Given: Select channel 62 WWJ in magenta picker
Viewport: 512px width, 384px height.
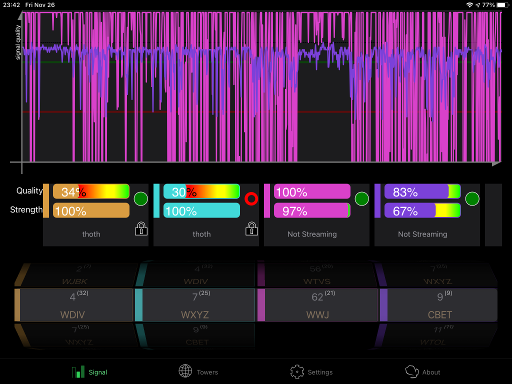Looking at the screenshot, I should pyautogui.click(x=318, y=305).
